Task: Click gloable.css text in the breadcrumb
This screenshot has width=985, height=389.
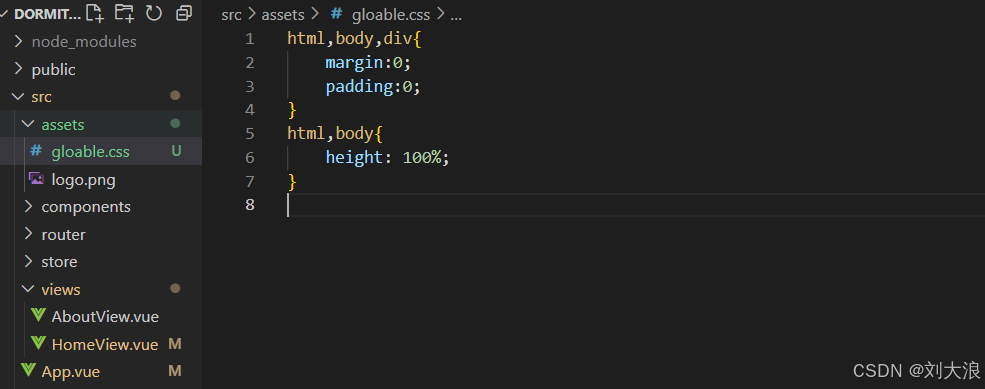Action: (x=391, y=15)
